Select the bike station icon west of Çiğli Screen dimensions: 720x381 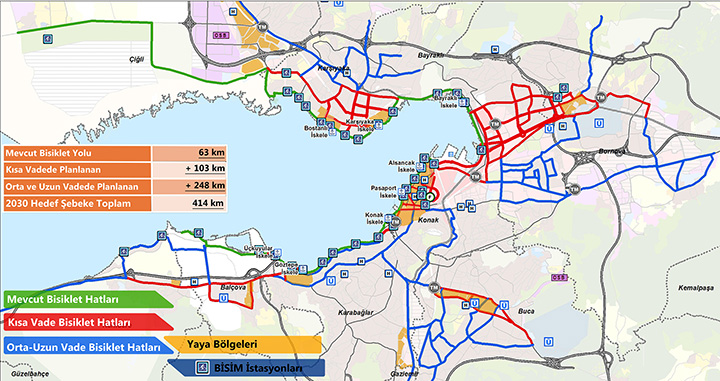coord(48,39)
